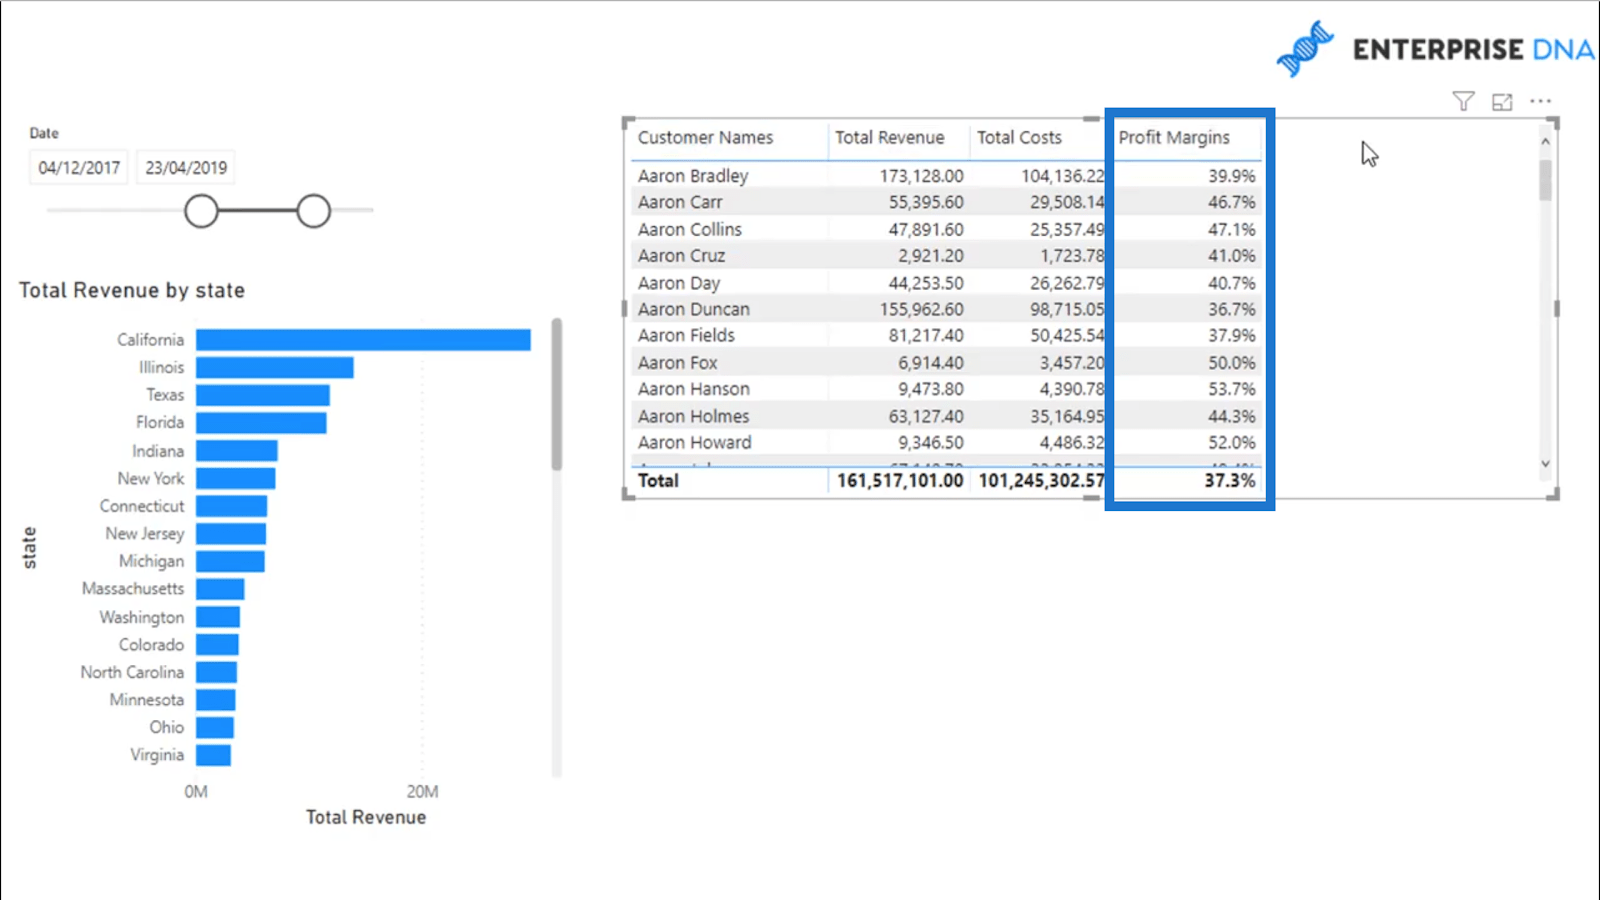Image resolution: width=1600 pixels, height=900 pixels.
Task: Open the table visual's Filters icon
Action: (1463, 101)
